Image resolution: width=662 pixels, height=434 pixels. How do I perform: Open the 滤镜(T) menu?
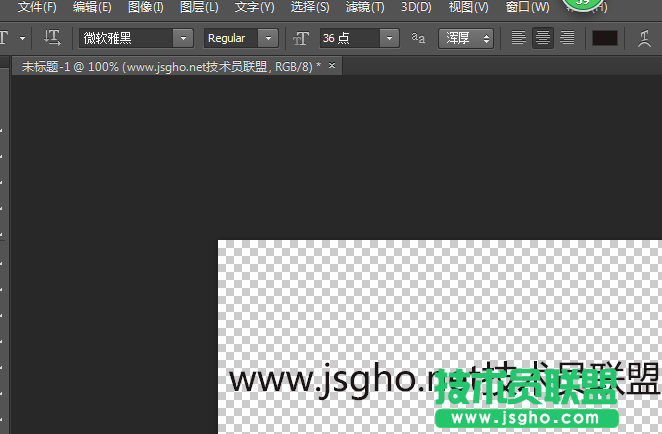pos(365,7)
